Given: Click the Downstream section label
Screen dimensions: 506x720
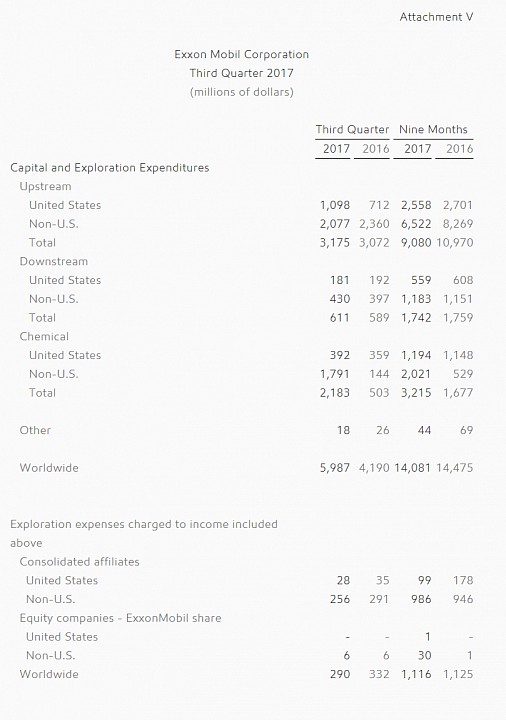Looking at the screenshot, I should pos(54,261).
